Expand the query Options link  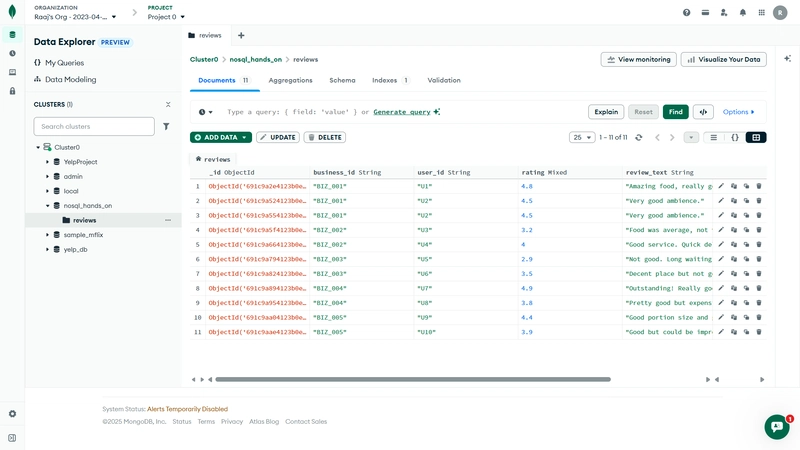(738, 112)
